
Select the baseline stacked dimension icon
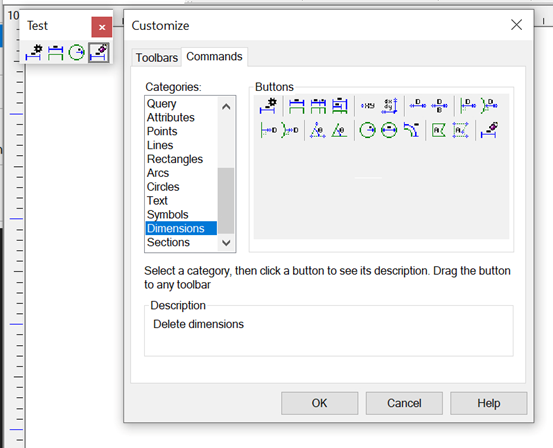pyautogui.click(x=340, y=105)
